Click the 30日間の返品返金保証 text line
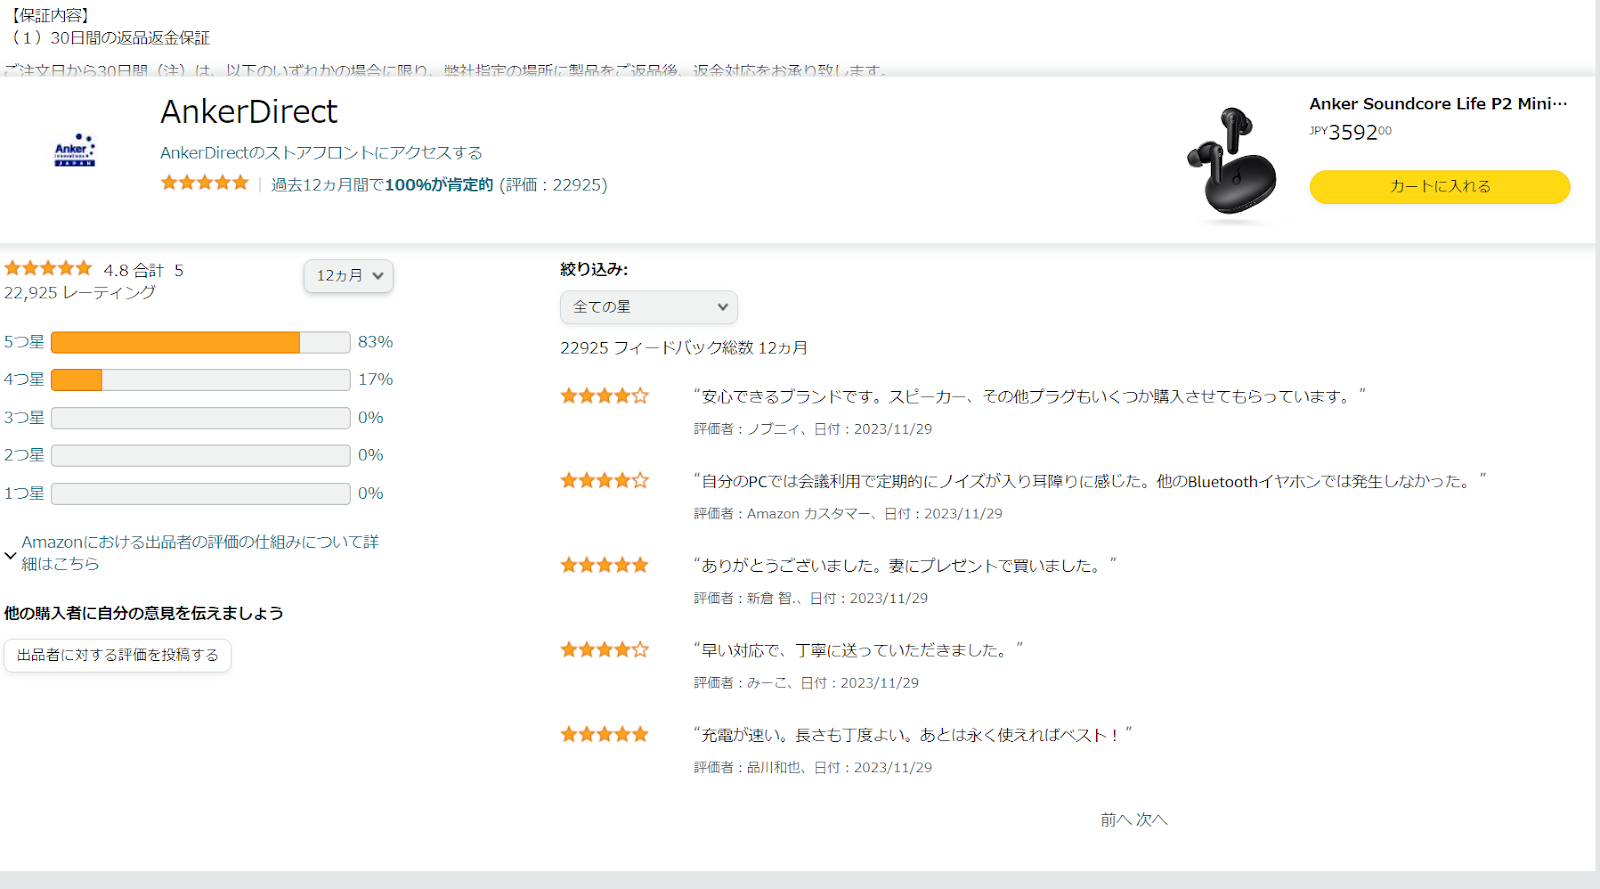This screenshot has height=889, width=1600. click(x=110, y=38)
